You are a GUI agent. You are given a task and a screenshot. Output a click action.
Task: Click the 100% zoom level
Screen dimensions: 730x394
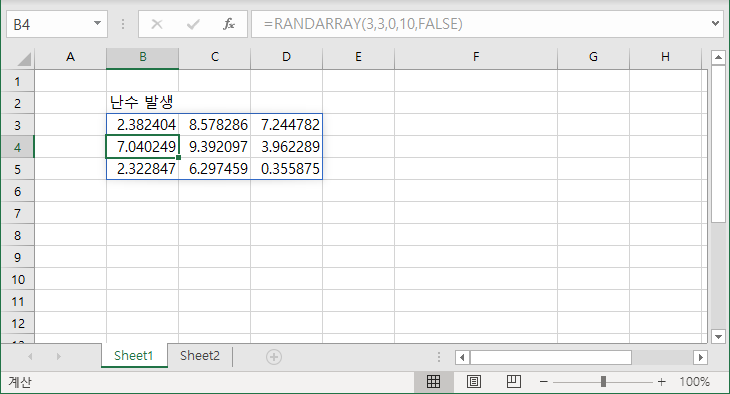pyautogui.click(x=694, y=382)
